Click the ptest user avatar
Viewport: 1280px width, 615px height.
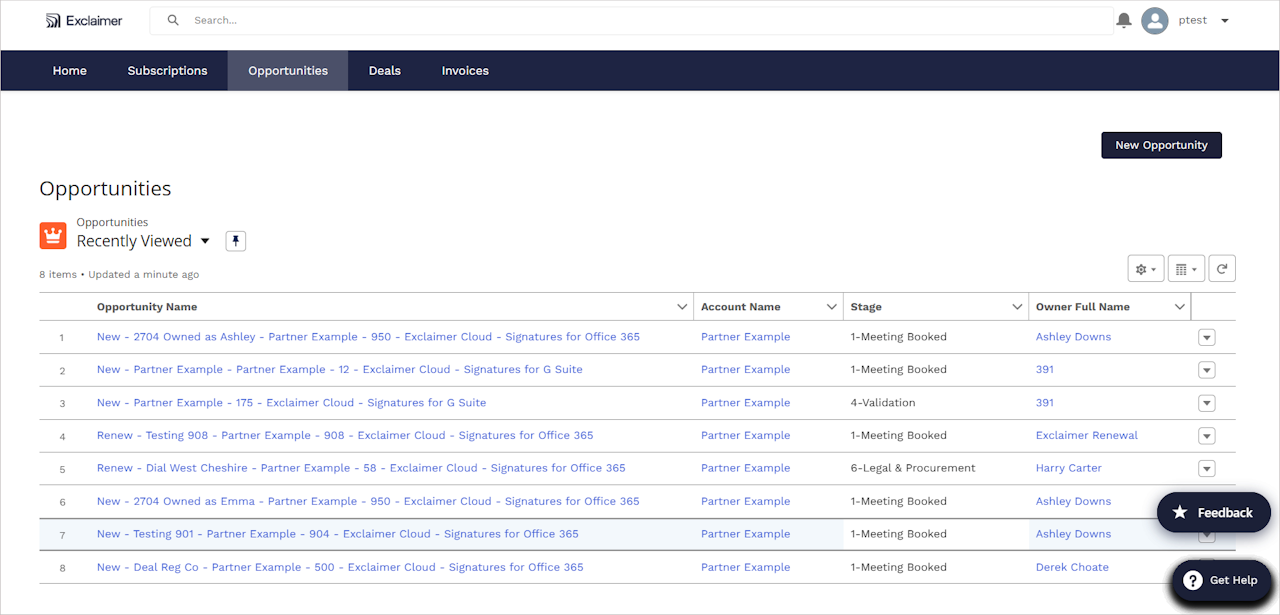pos(1155,21)
